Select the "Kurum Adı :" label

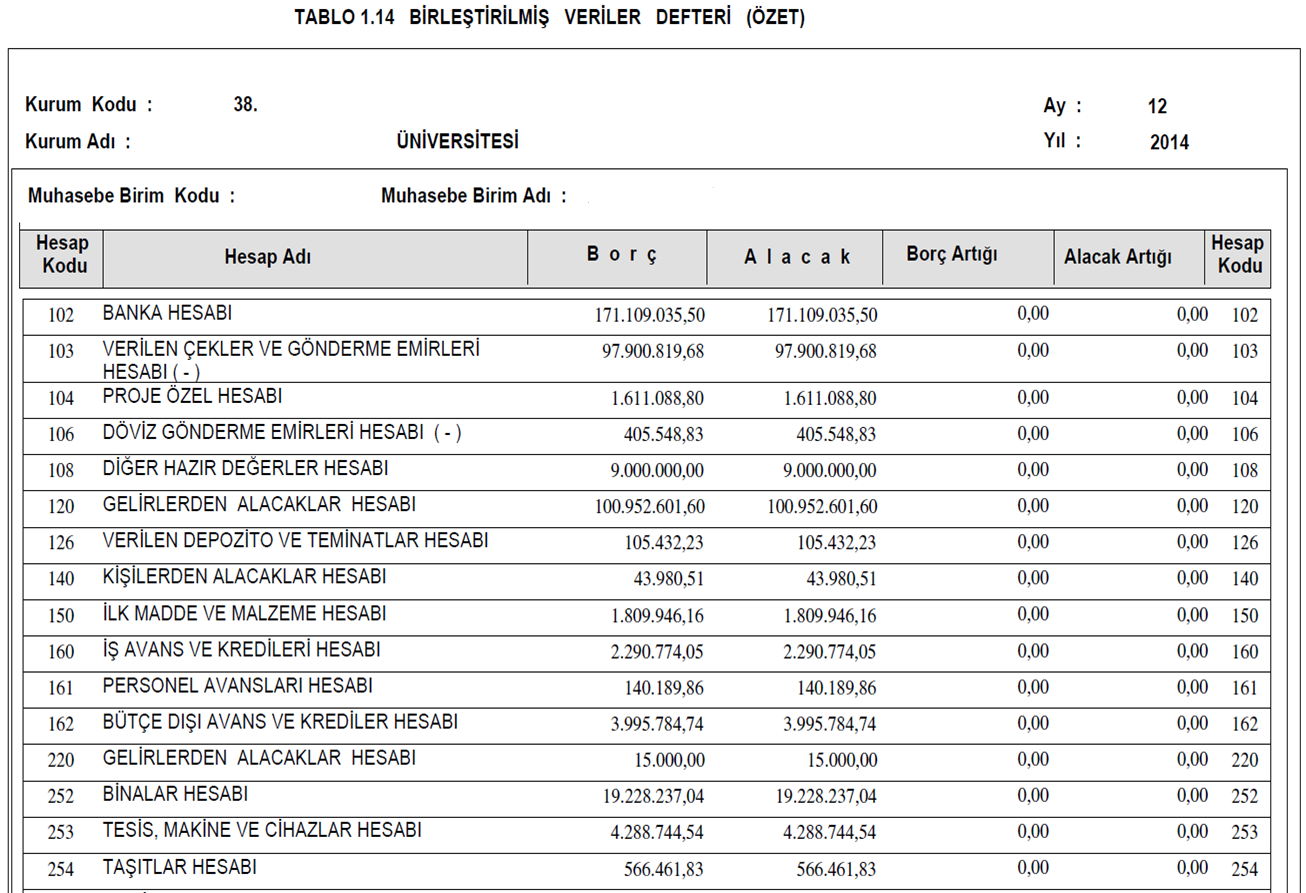(x=78, y=142)
